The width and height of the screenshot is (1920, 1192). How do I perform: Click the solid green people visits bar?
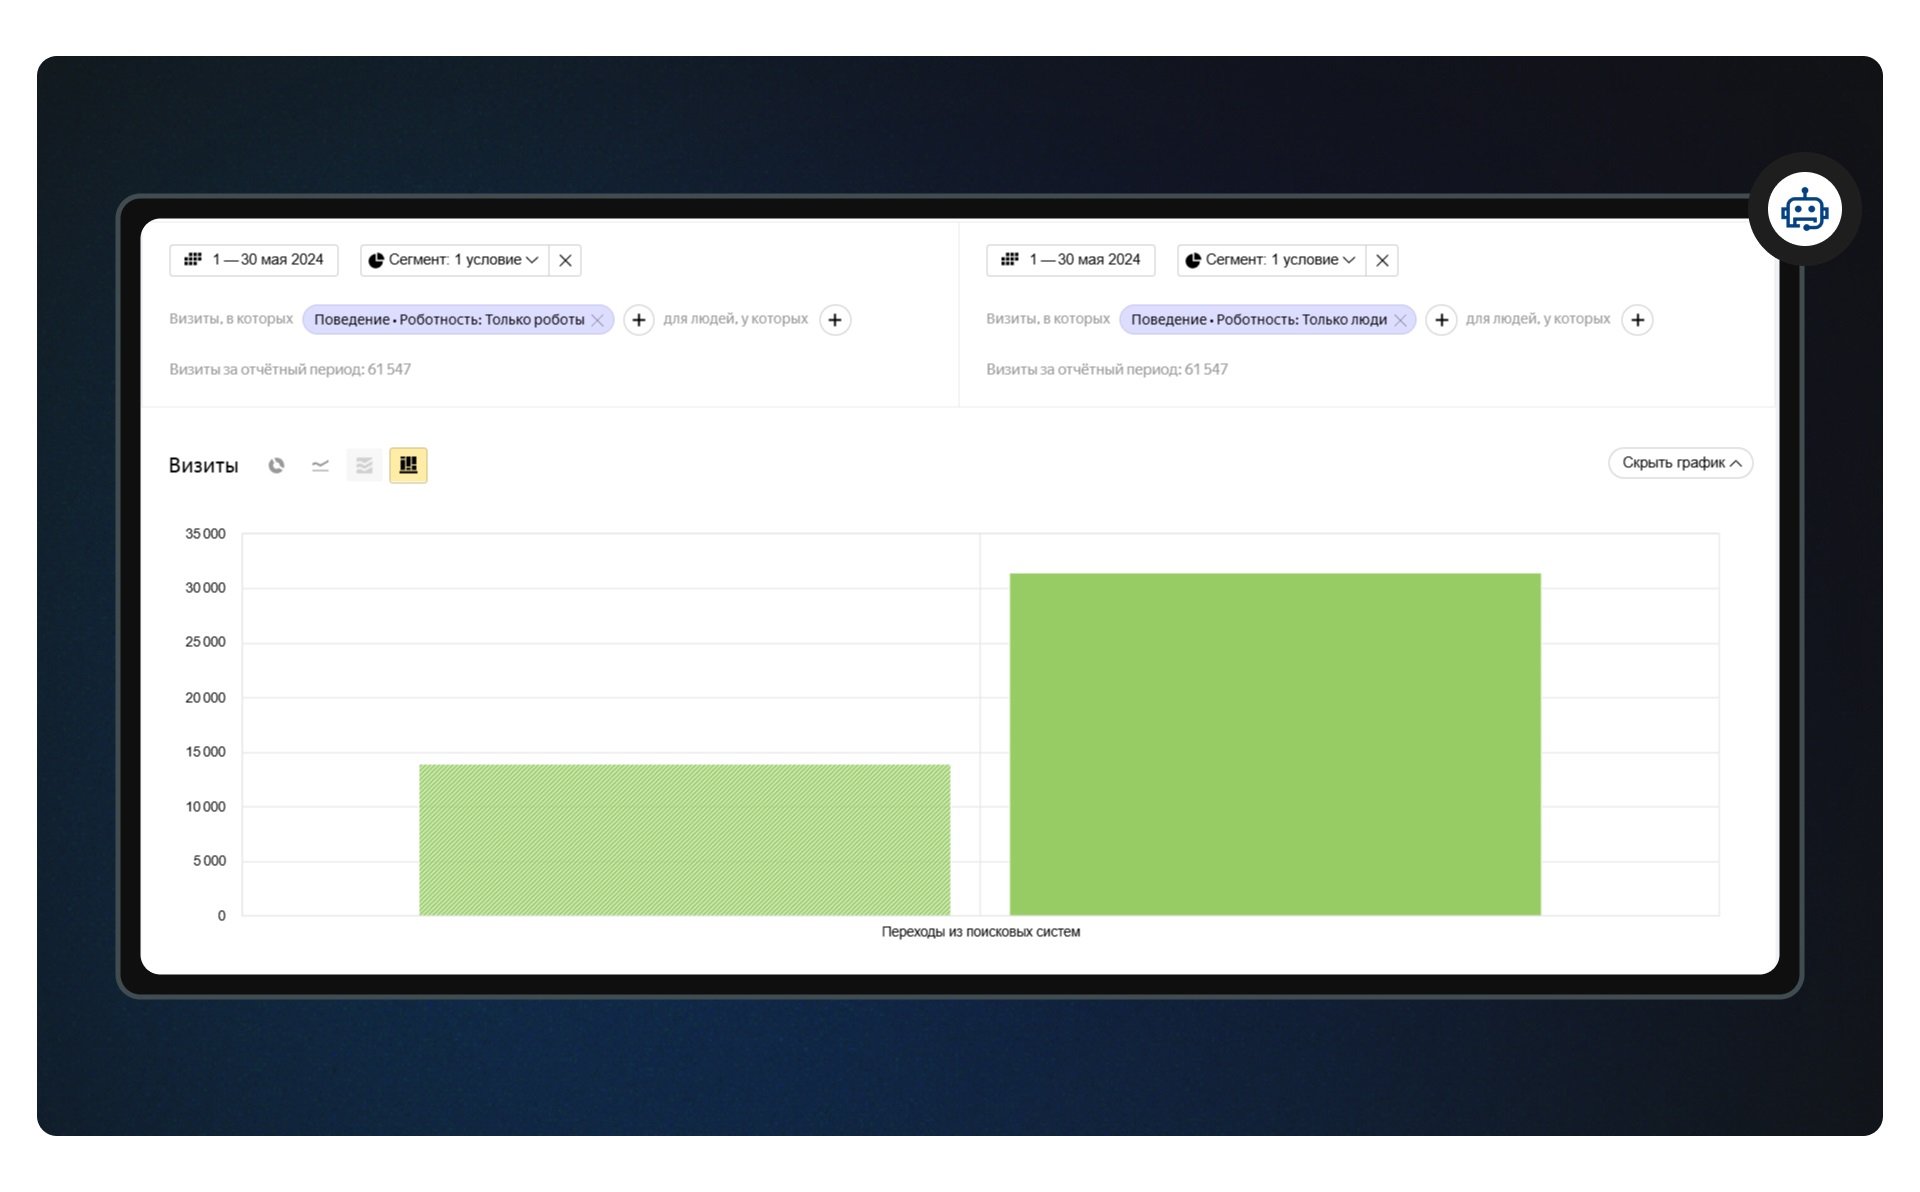1275,743
